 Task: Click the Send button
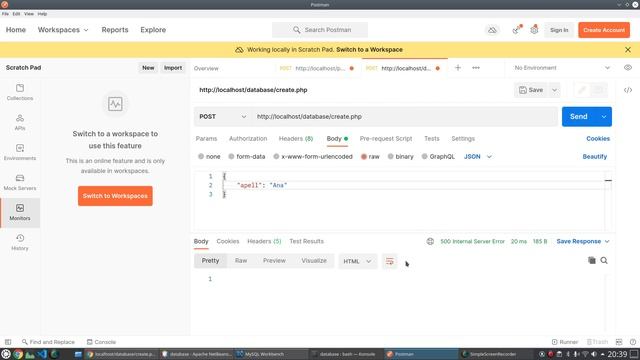click(x=579, y=117)
